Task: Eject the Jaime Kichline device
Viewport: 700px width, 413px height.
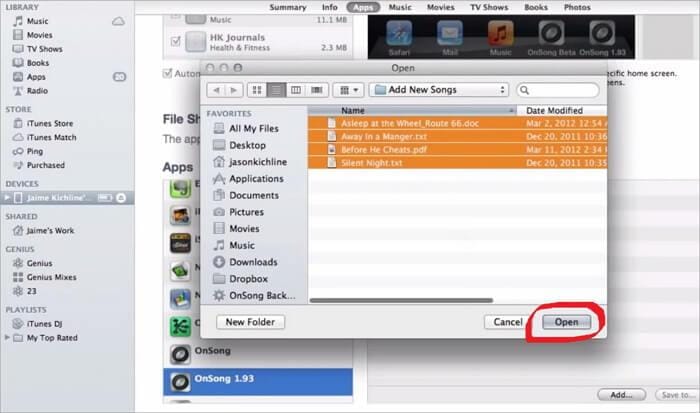Action: [x=121, y=197]
